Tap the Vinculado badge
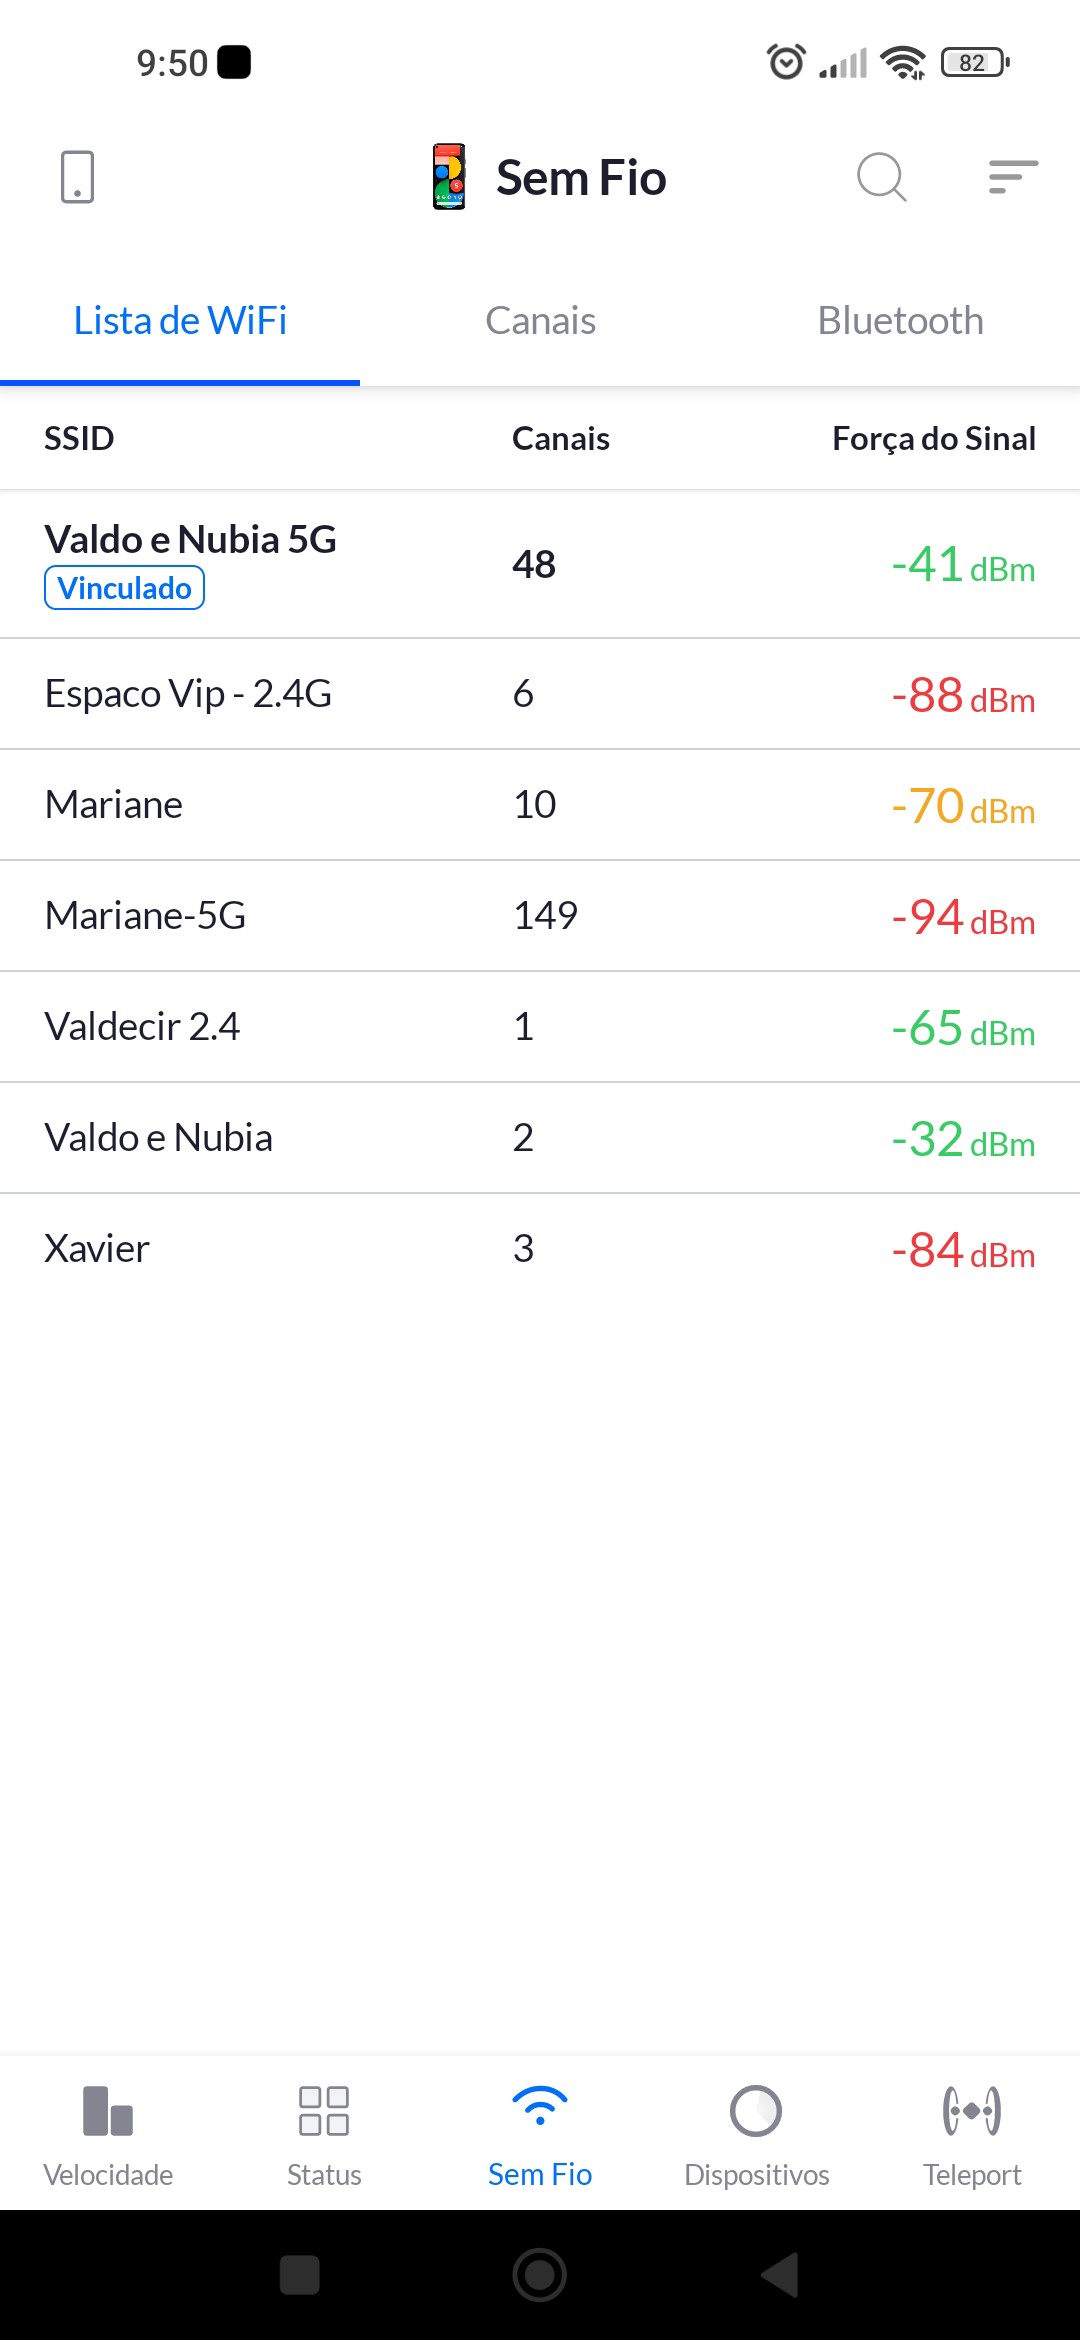The height and width of the screenshot is (2340, 1080). [124, 588]
